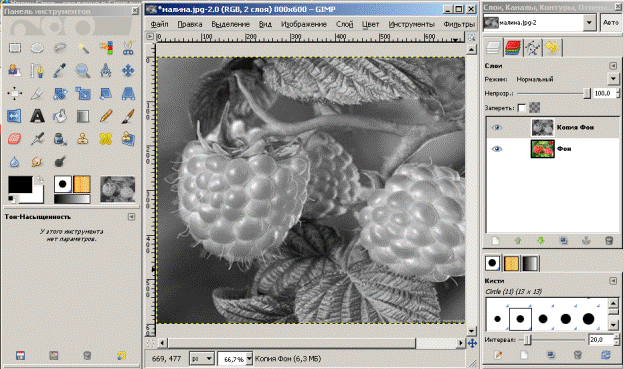Viewport: 624px width, 369px height.
Task: Select the Ink tool
Action: pos(60,139)
